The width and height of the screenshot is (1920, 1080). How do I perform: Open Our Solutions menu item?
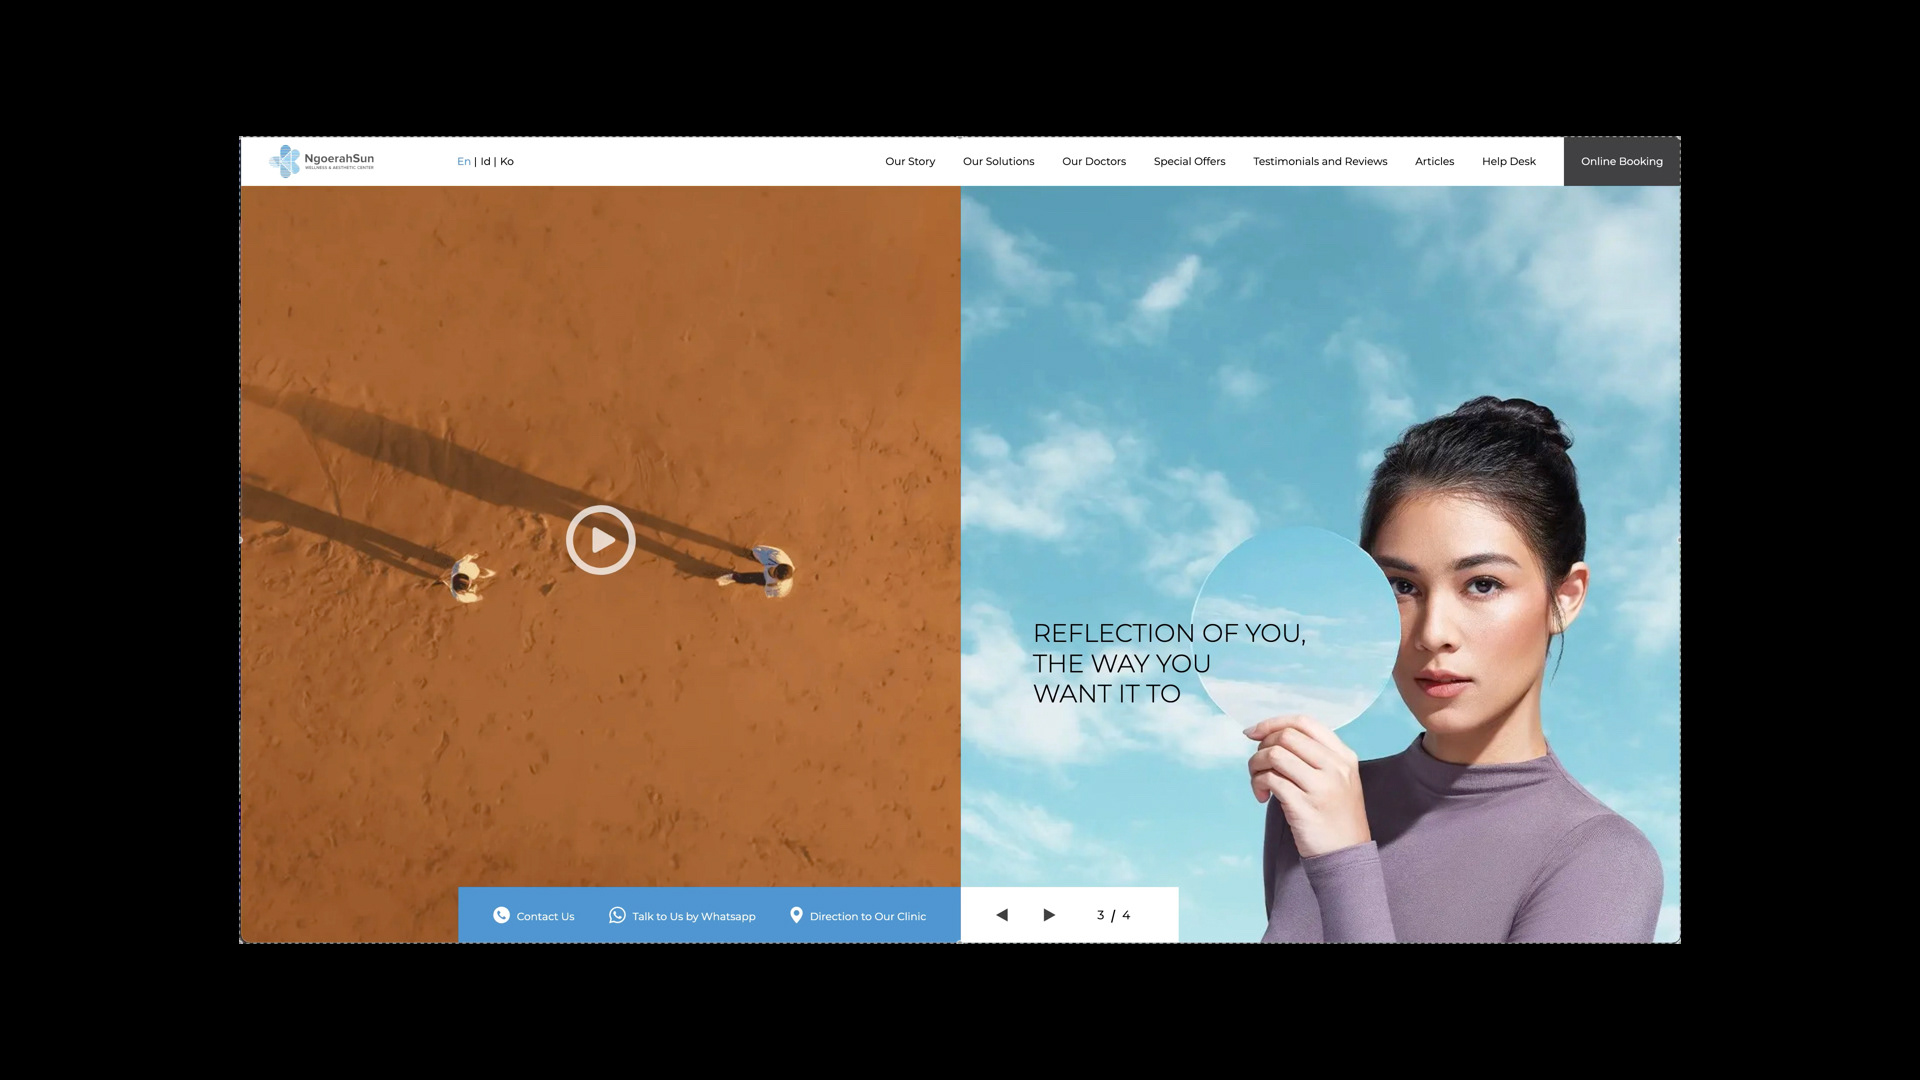tap(998, 161)
